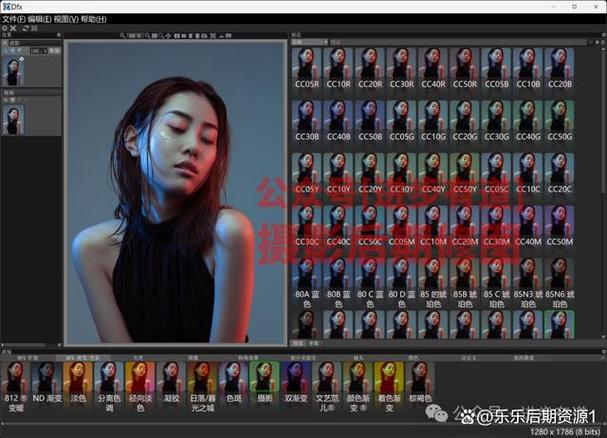This screenshot has height=438, width=607.
Task: Apply the CC10C preset
Action: click(x=528, y=174)
